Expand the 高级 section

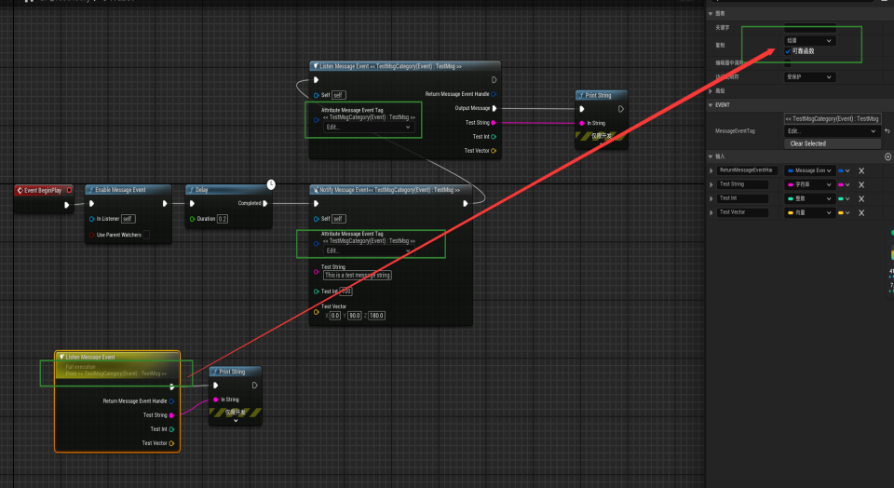(x=710, y=91)
